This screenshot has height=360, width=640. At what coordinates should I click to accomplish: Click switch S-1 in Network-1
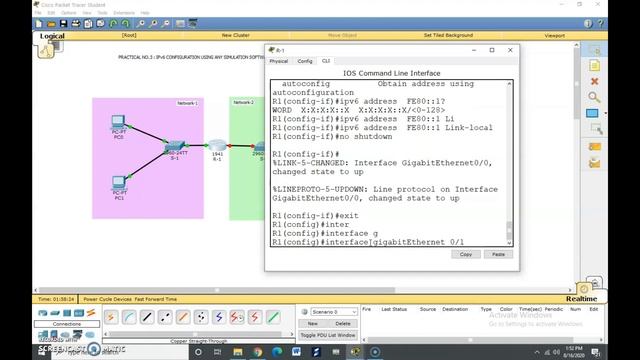click(x=175, y=146)
